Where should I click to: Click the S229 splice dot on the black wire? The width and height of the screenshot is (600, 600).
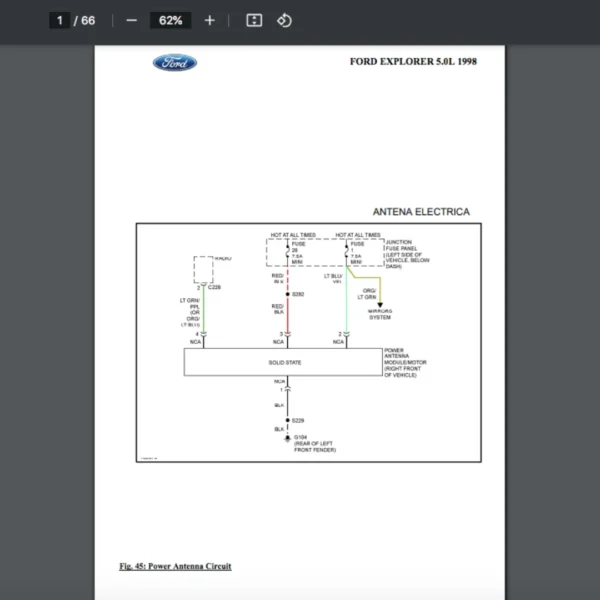[287, 420]
